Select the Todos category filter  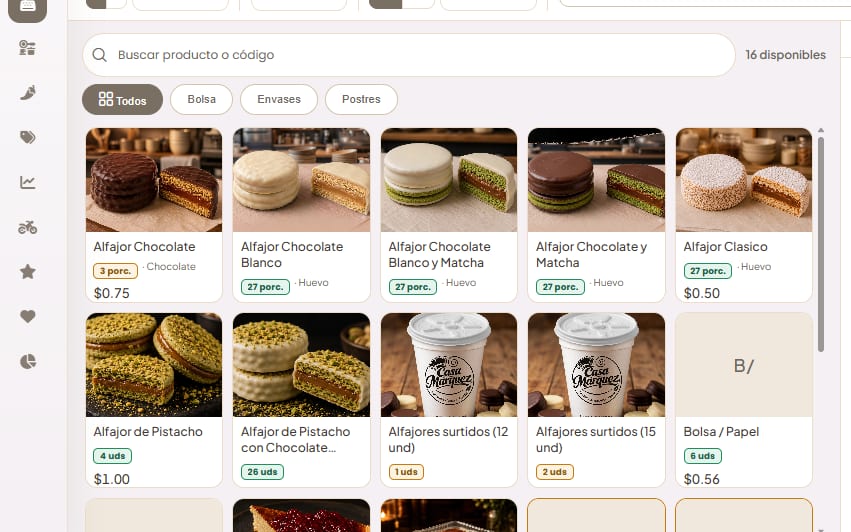click(x=122, y=99)
